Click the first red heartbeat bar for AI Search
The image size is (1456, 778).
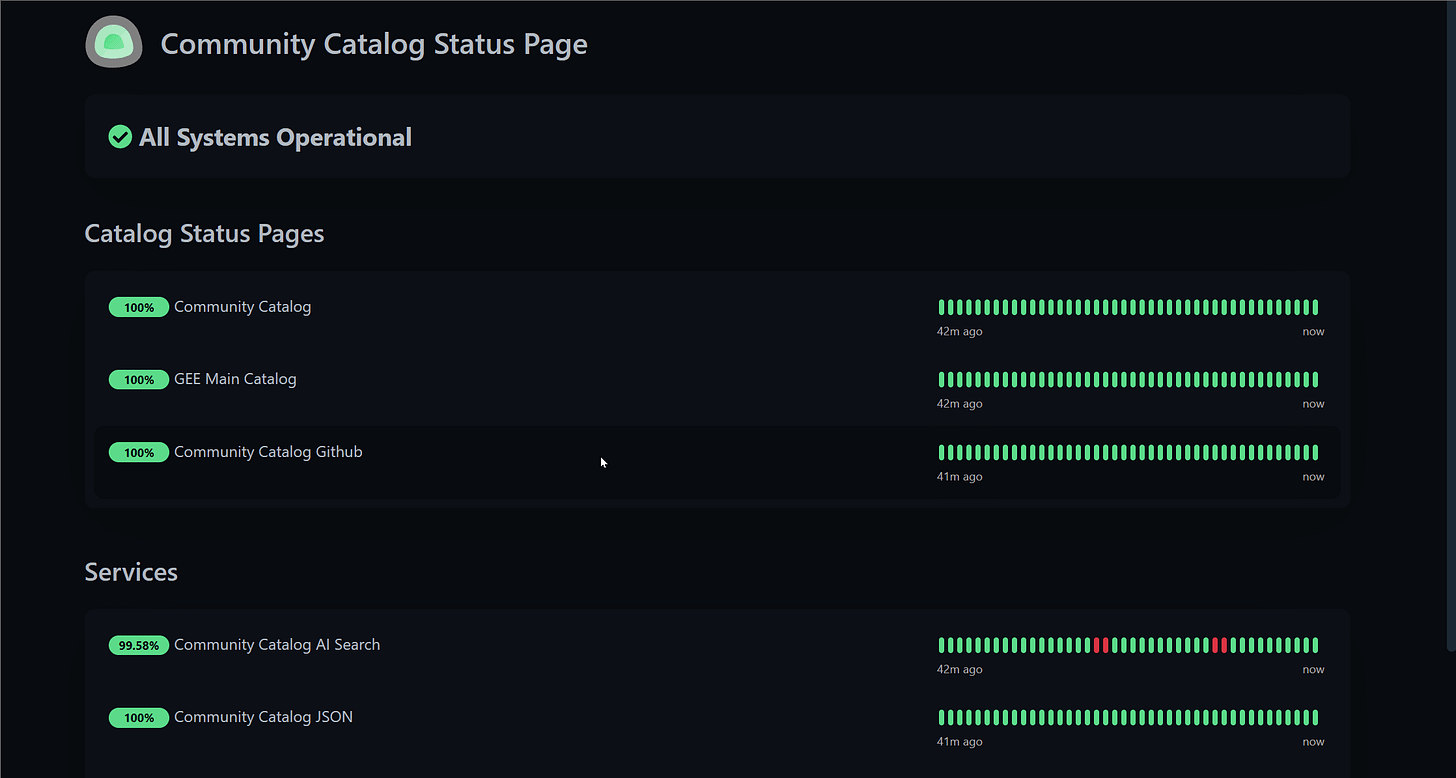click(x=1097, y=645)
